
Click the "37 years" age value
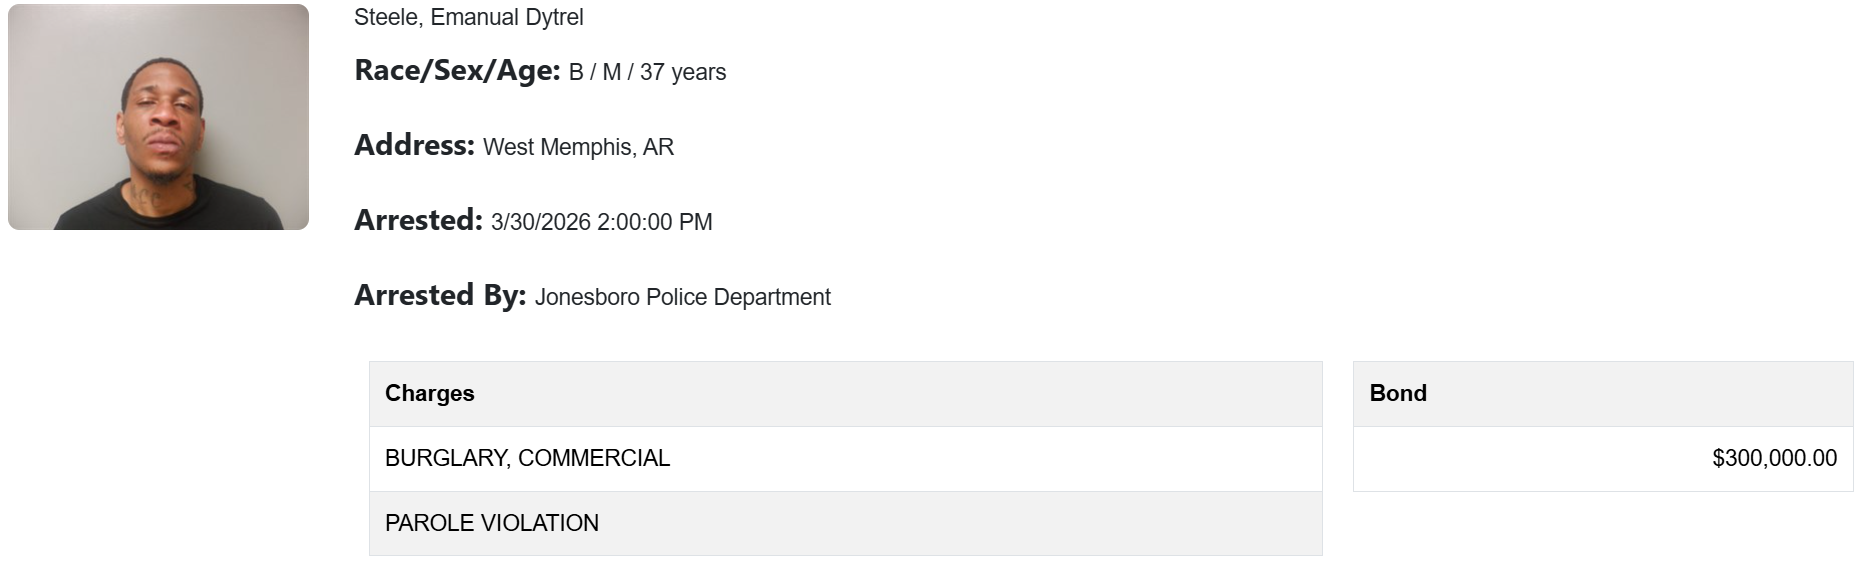point(683,72)
